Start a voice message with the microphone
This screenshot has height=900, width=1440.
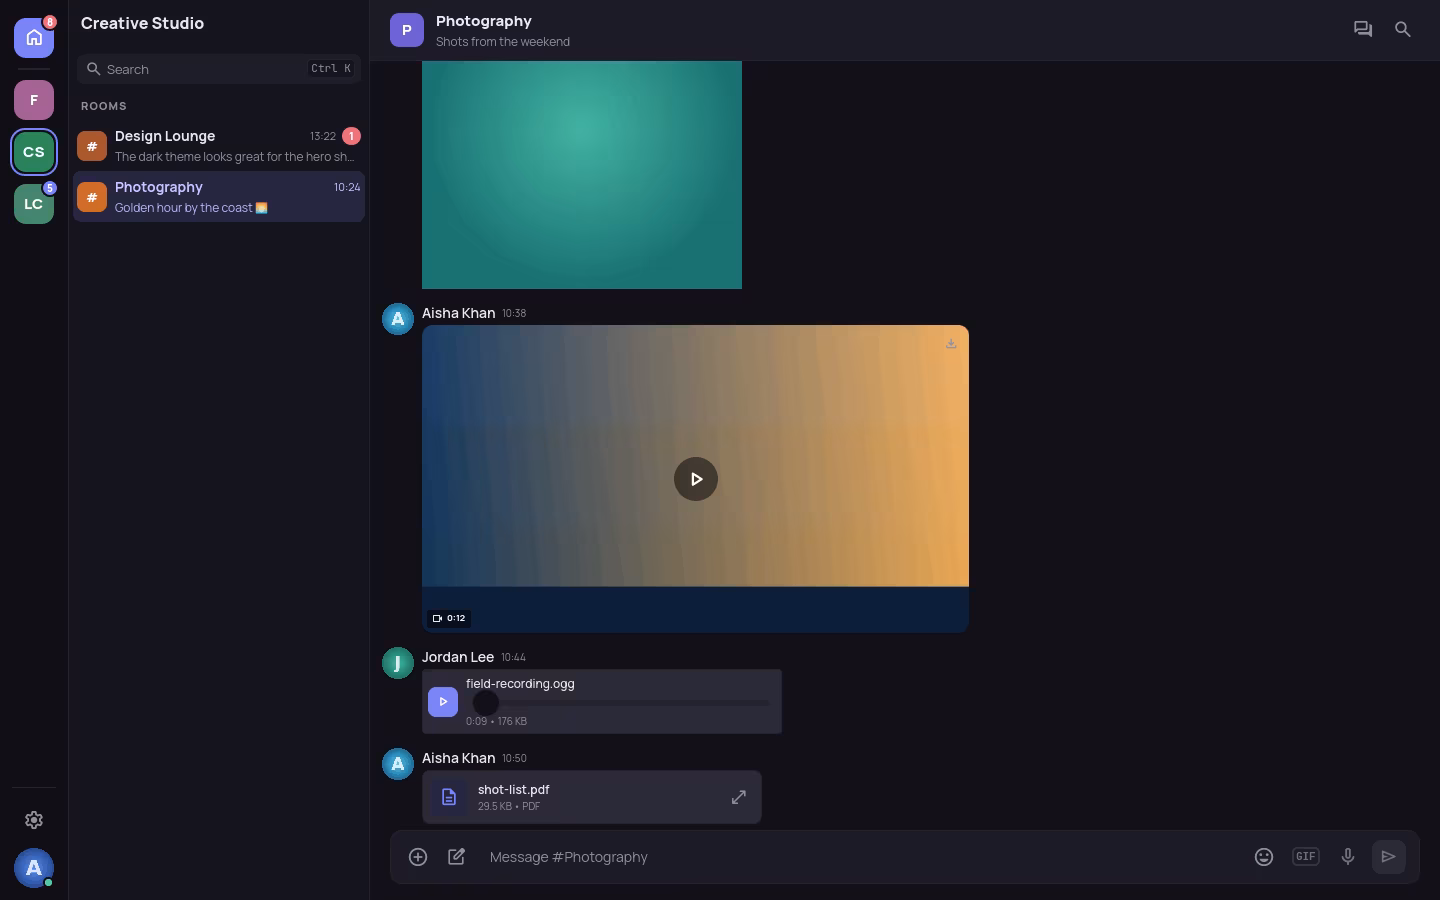click(x=1348, y=857)
